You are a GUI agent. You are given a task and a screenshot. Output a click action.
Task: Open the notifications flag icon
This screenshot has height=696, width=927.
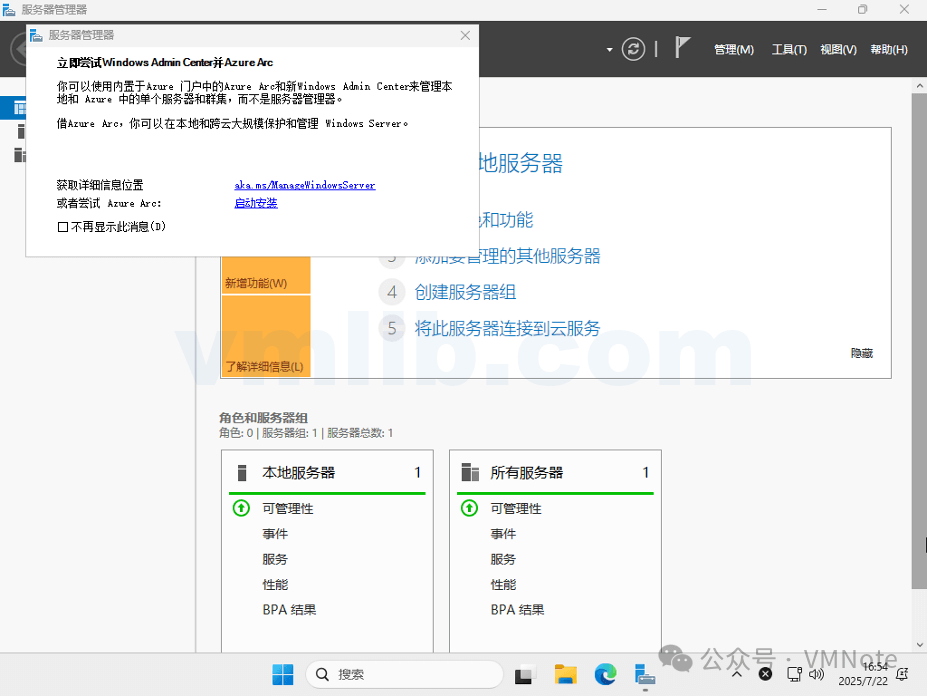(683, 48)
